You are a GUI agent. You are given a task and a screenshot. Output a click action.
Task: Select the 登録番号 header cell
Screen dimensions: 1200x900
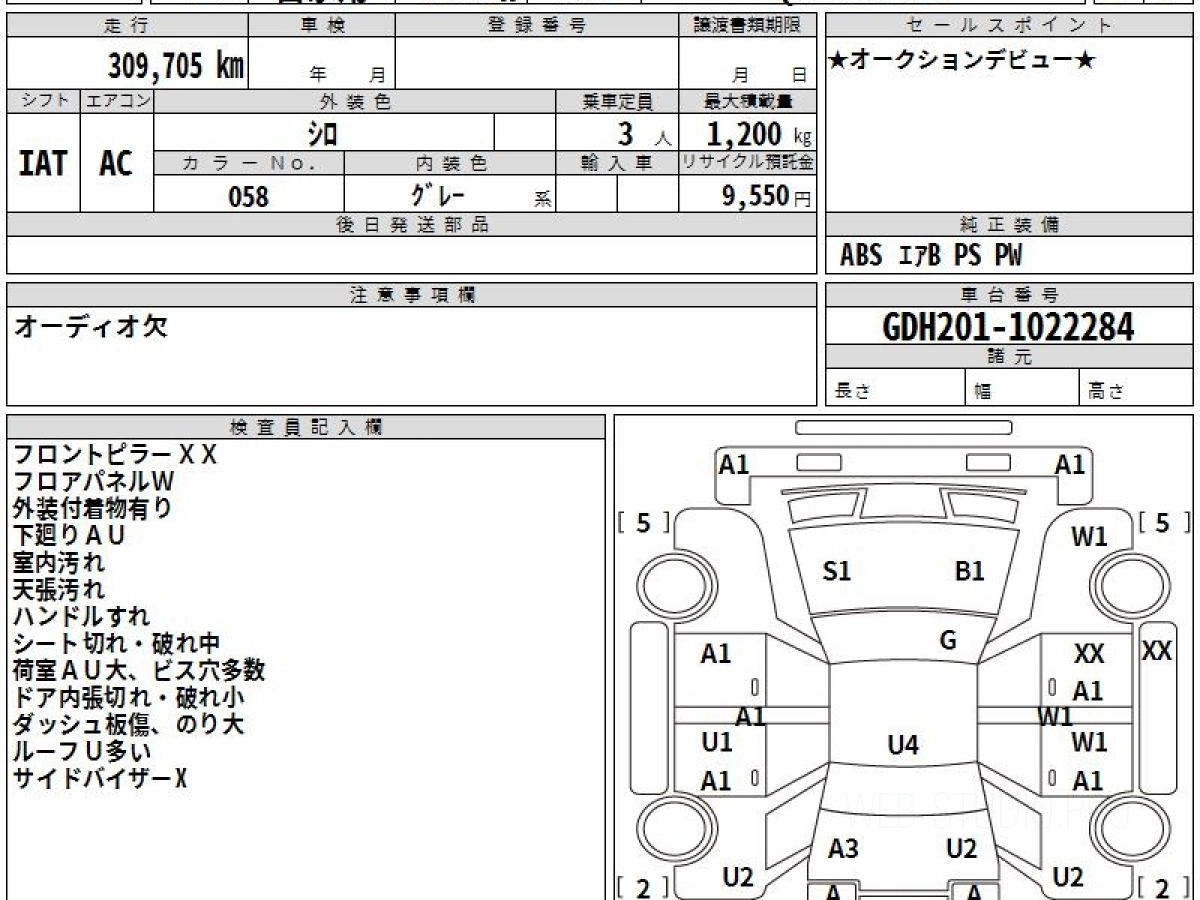coord(537,26)
